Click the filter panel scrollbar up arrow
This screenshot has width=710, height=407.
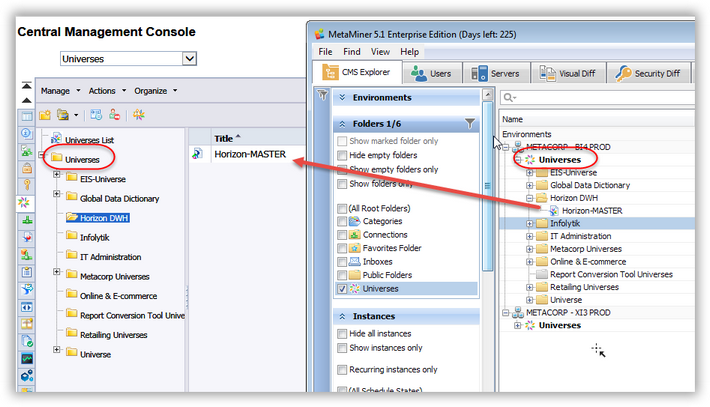coord(488,95)
